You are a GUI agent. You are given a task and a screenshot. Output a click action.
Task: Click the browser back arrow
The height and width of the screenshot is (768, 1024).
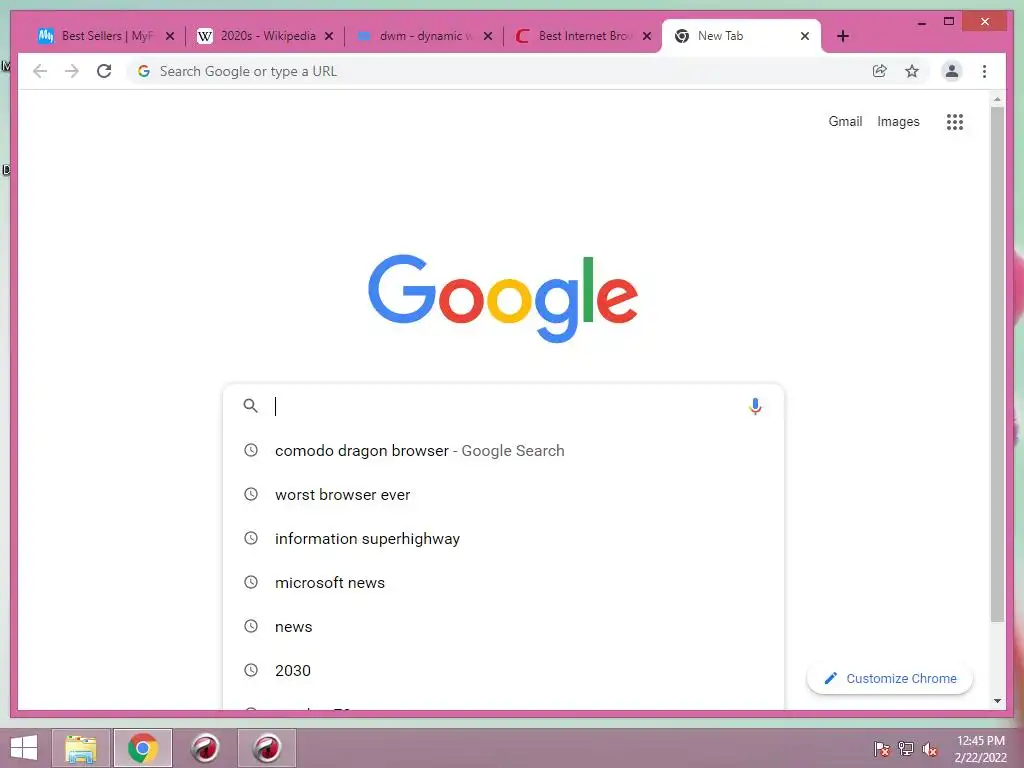click(x=40, y=71)
